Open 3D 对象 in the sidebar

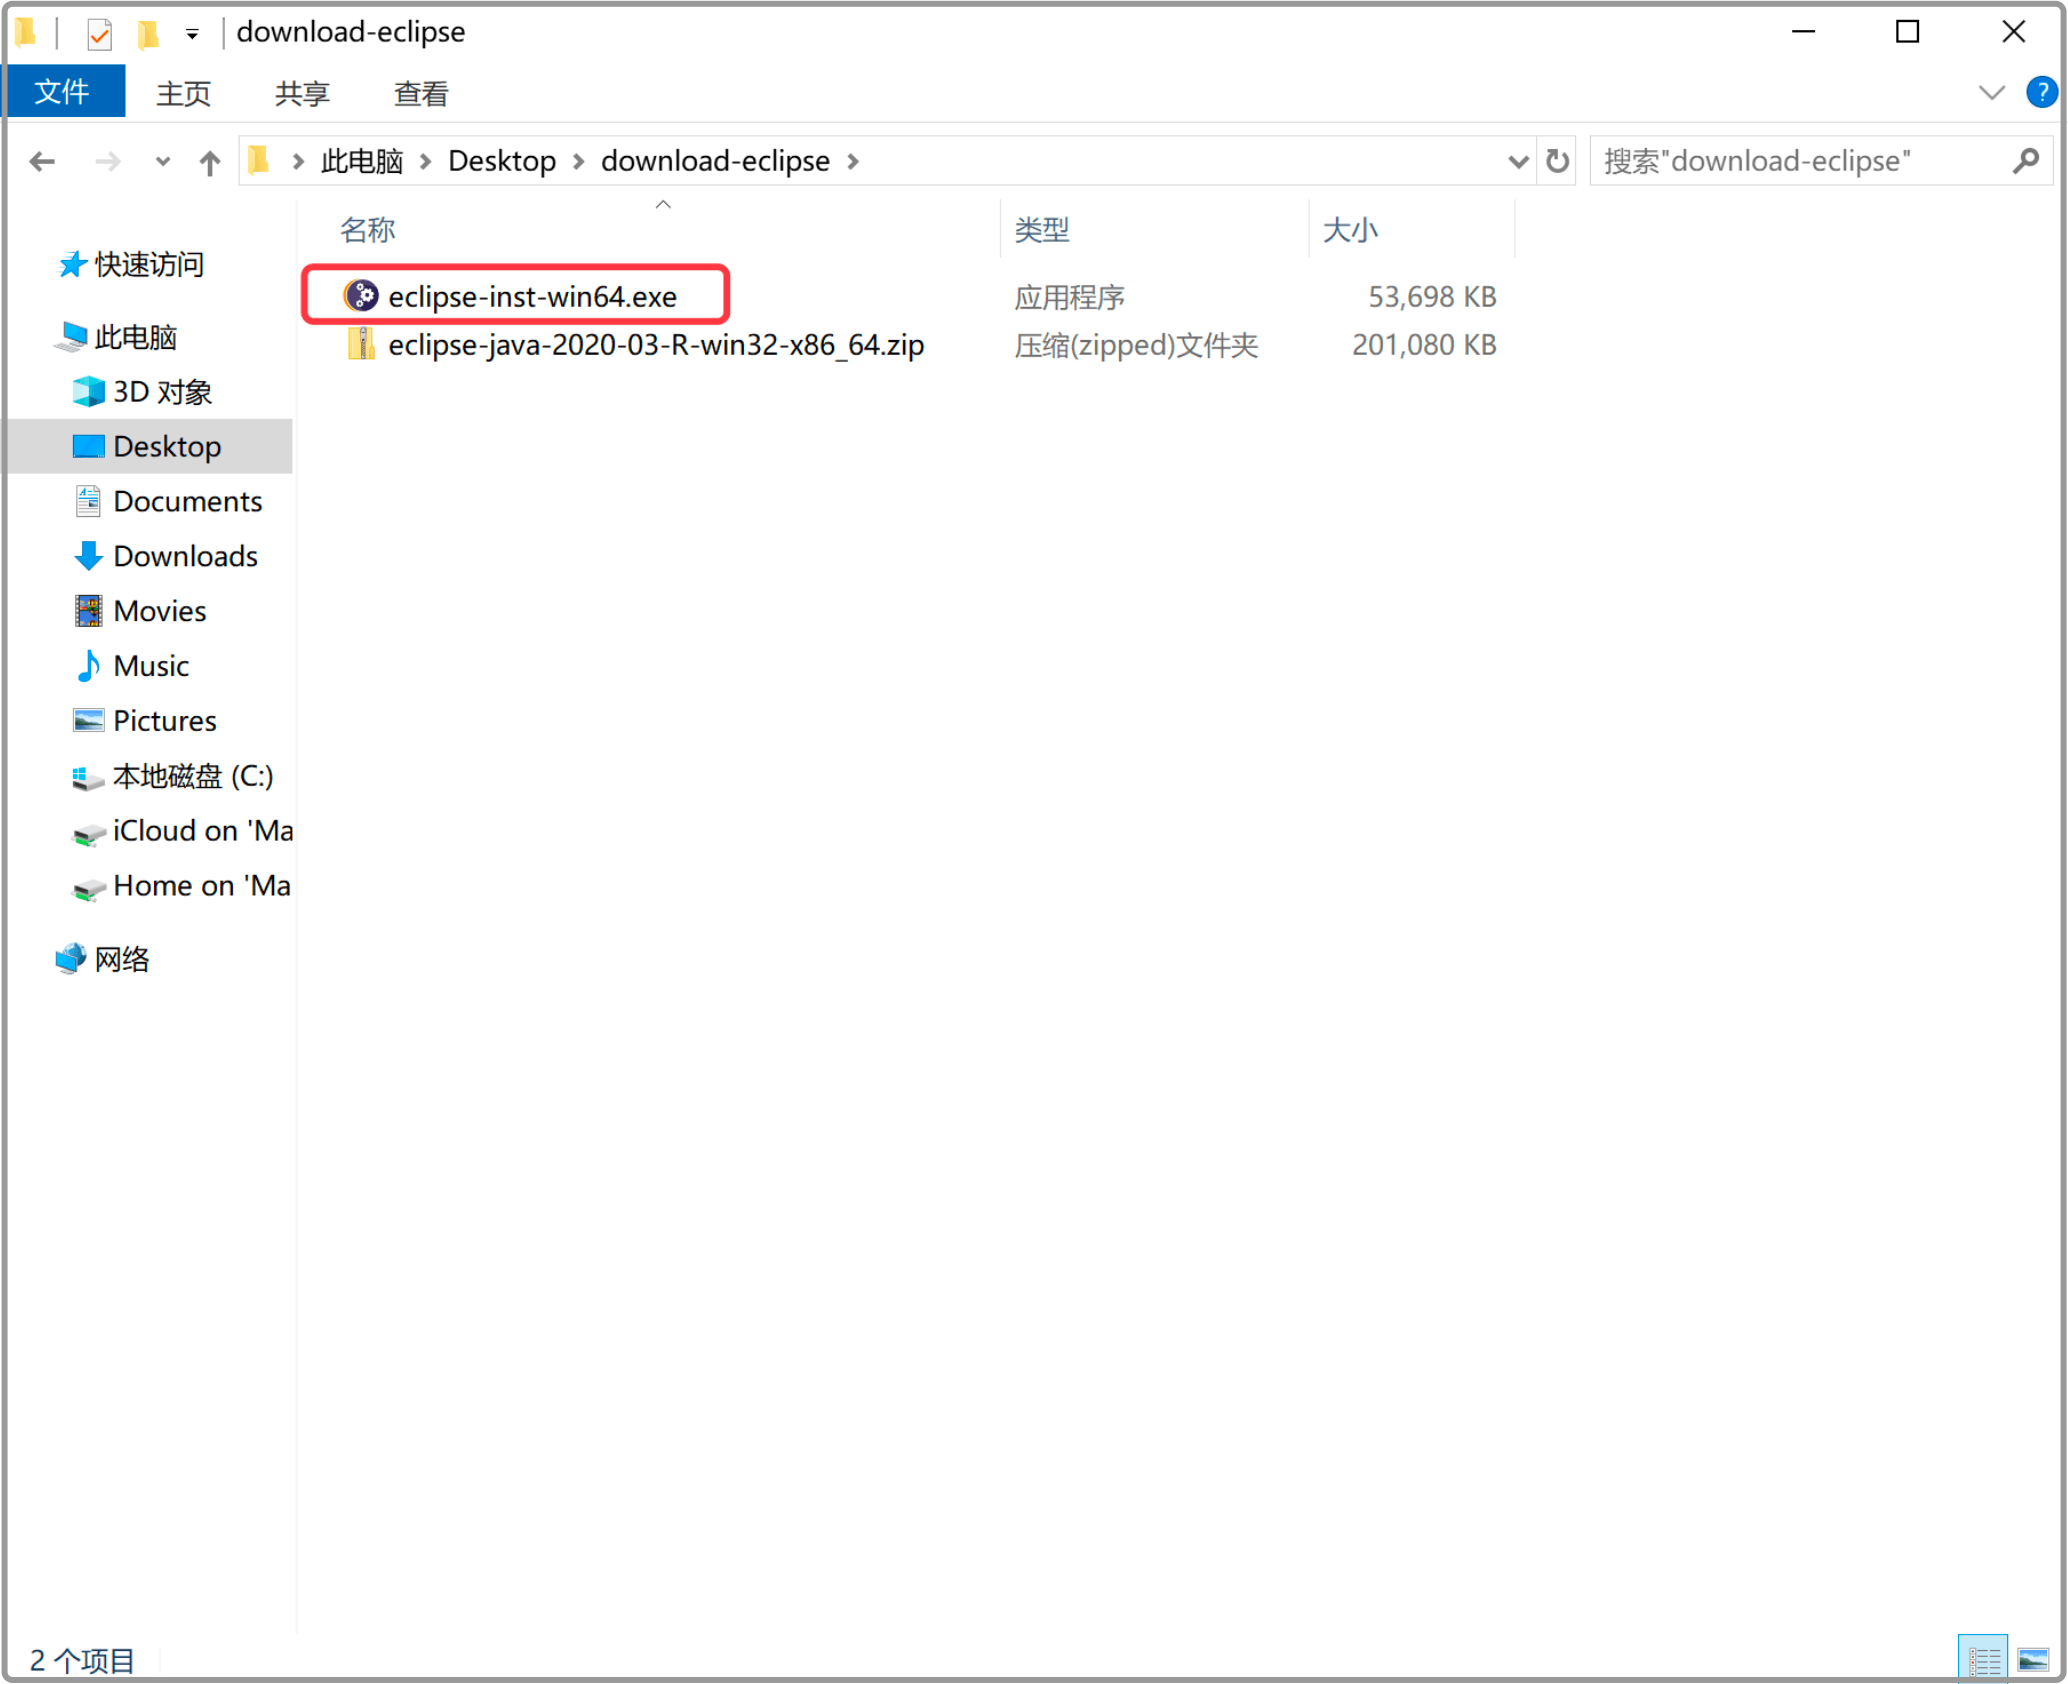tap(162, 392)
